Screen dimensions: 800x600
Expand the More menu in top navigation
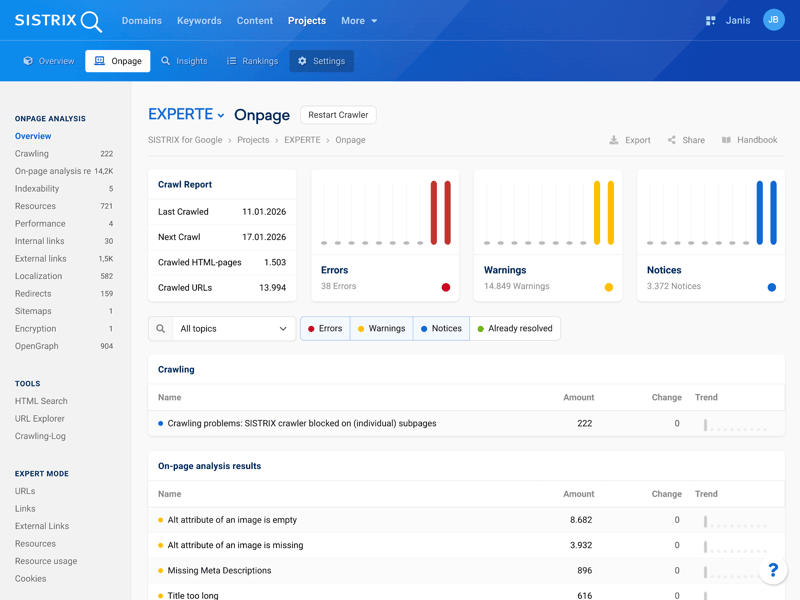click(359, 21)
